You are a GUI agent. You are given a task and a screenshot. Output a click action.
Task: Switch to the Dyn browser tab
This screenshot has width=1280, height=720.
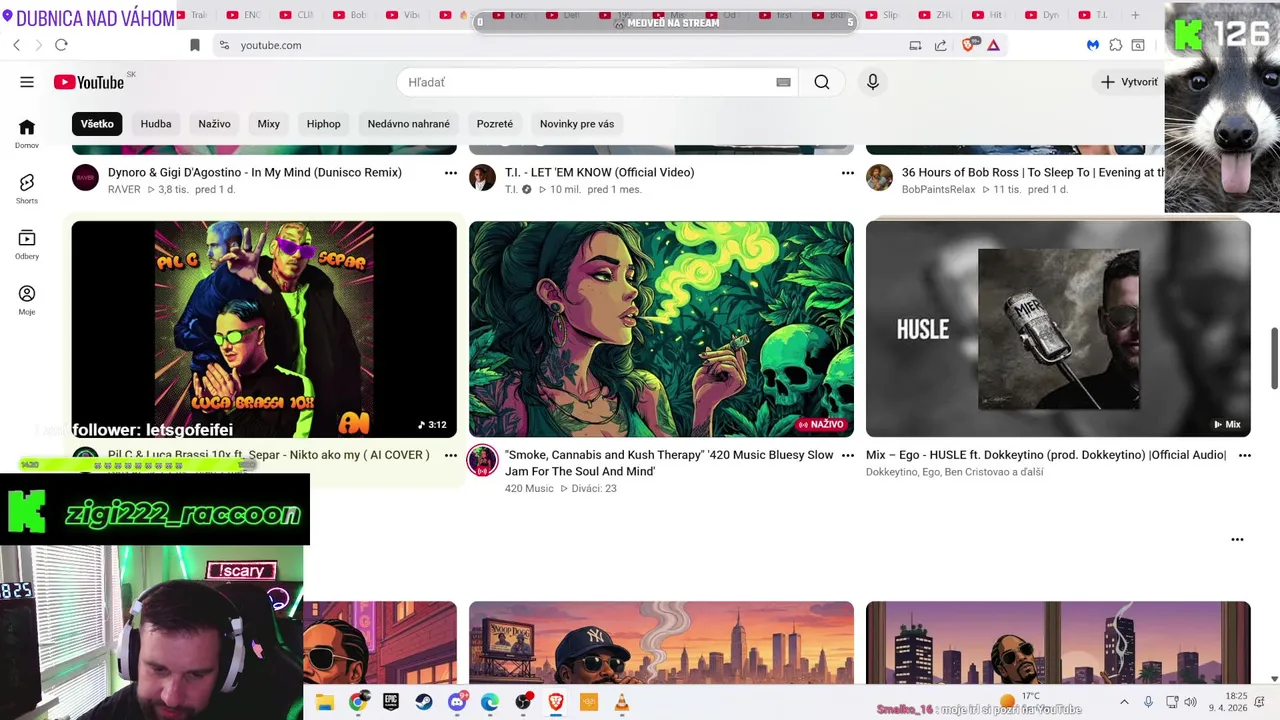[x=1041, y=15]
